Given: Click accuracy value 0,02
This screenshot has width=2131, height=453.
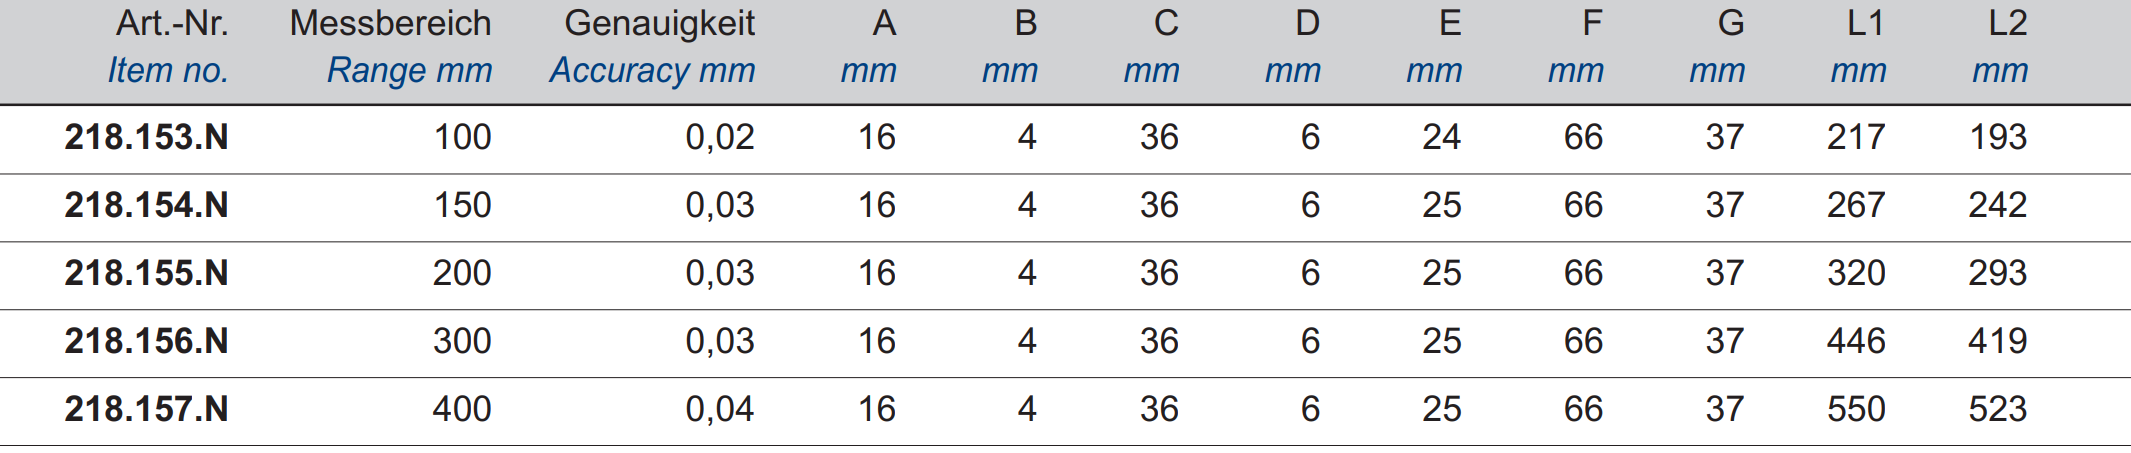Looking at the screenshot, I should [720, 137].
